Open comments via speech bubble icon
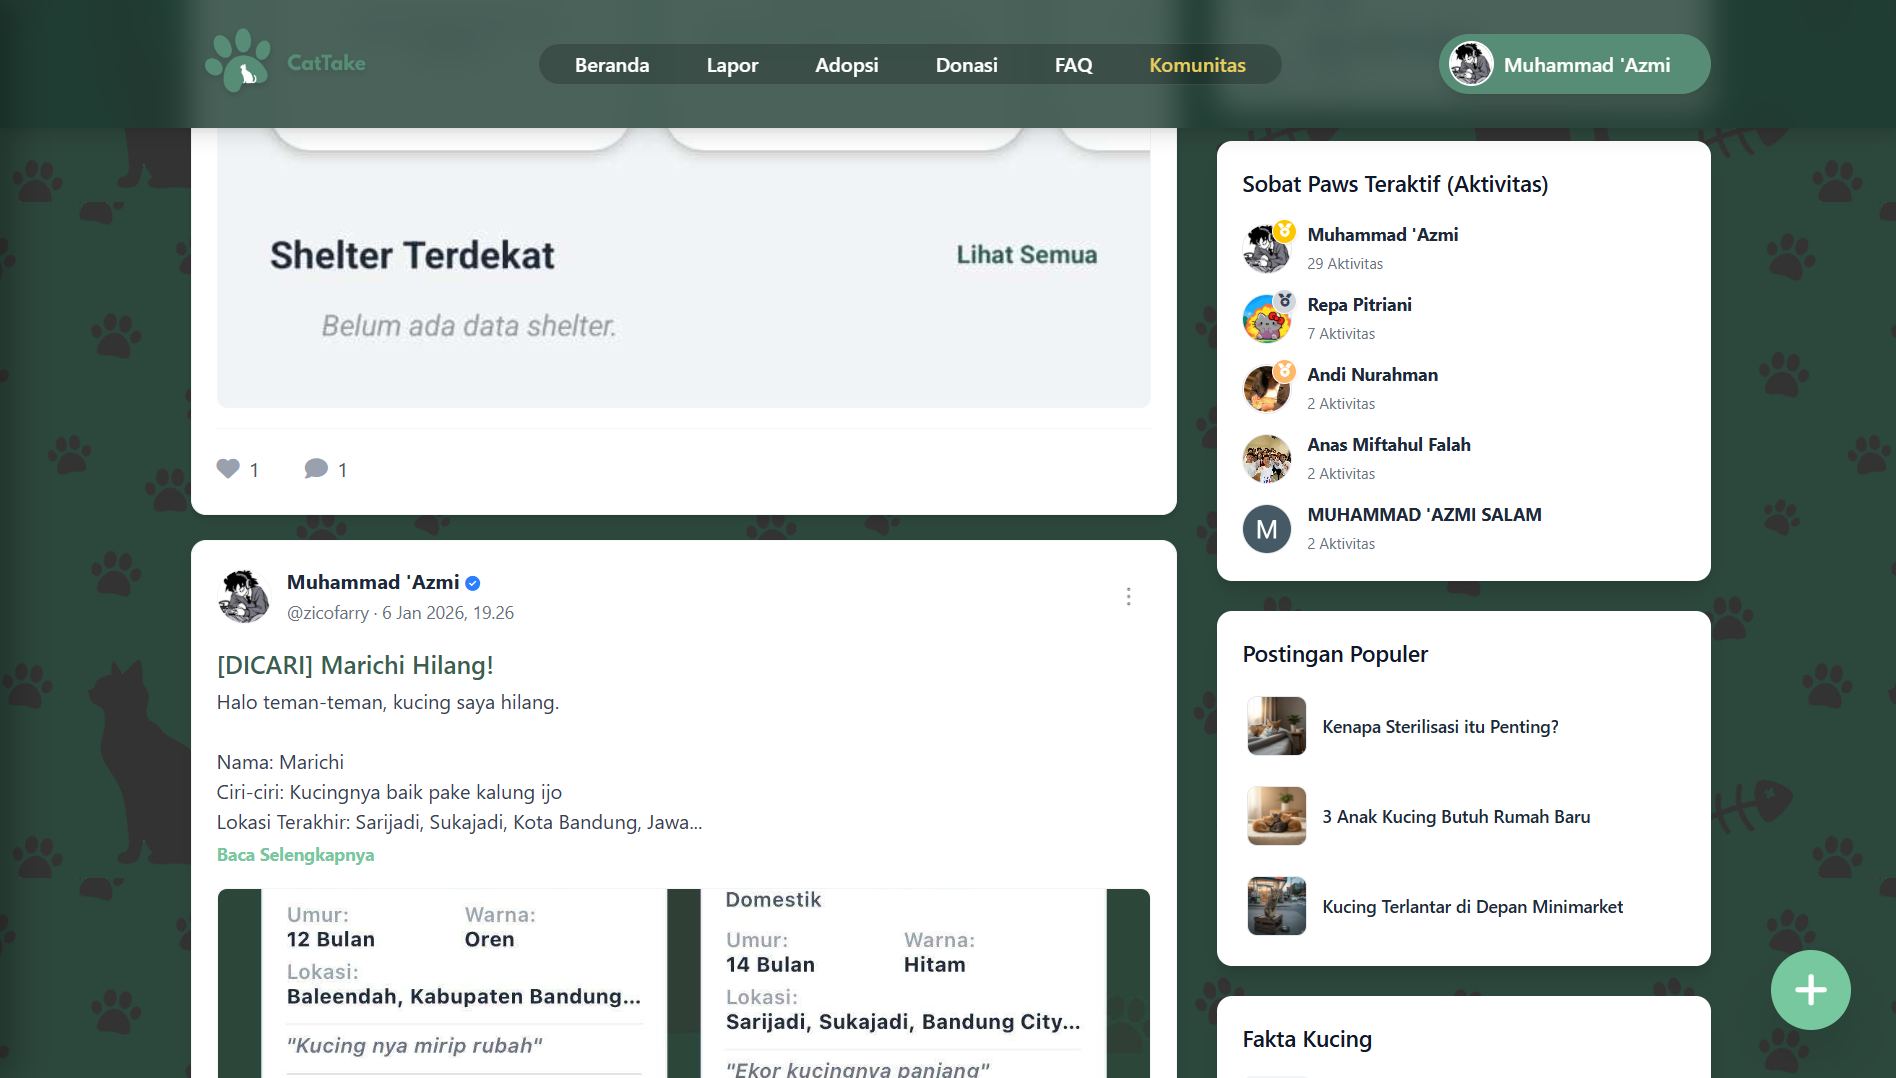 click(316, 469)
